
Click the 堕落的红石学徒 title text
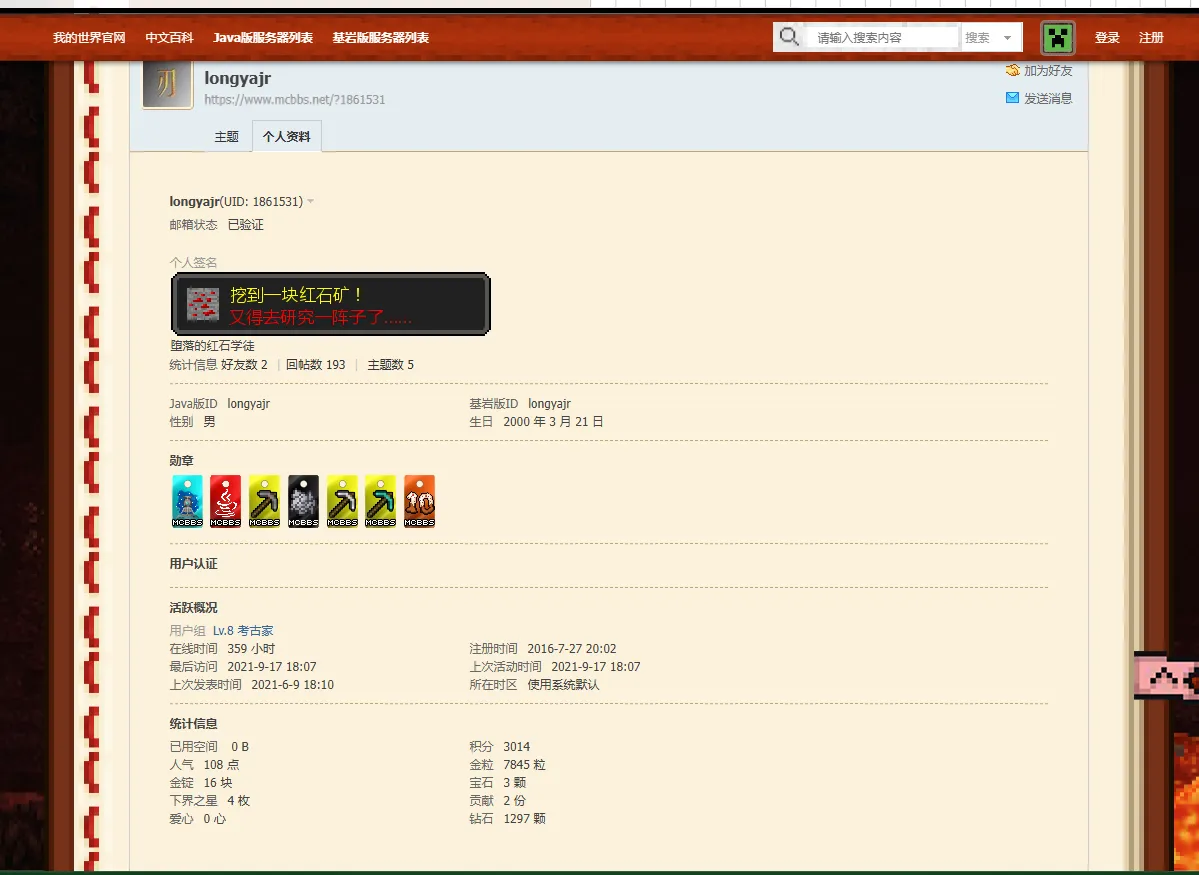213,346
